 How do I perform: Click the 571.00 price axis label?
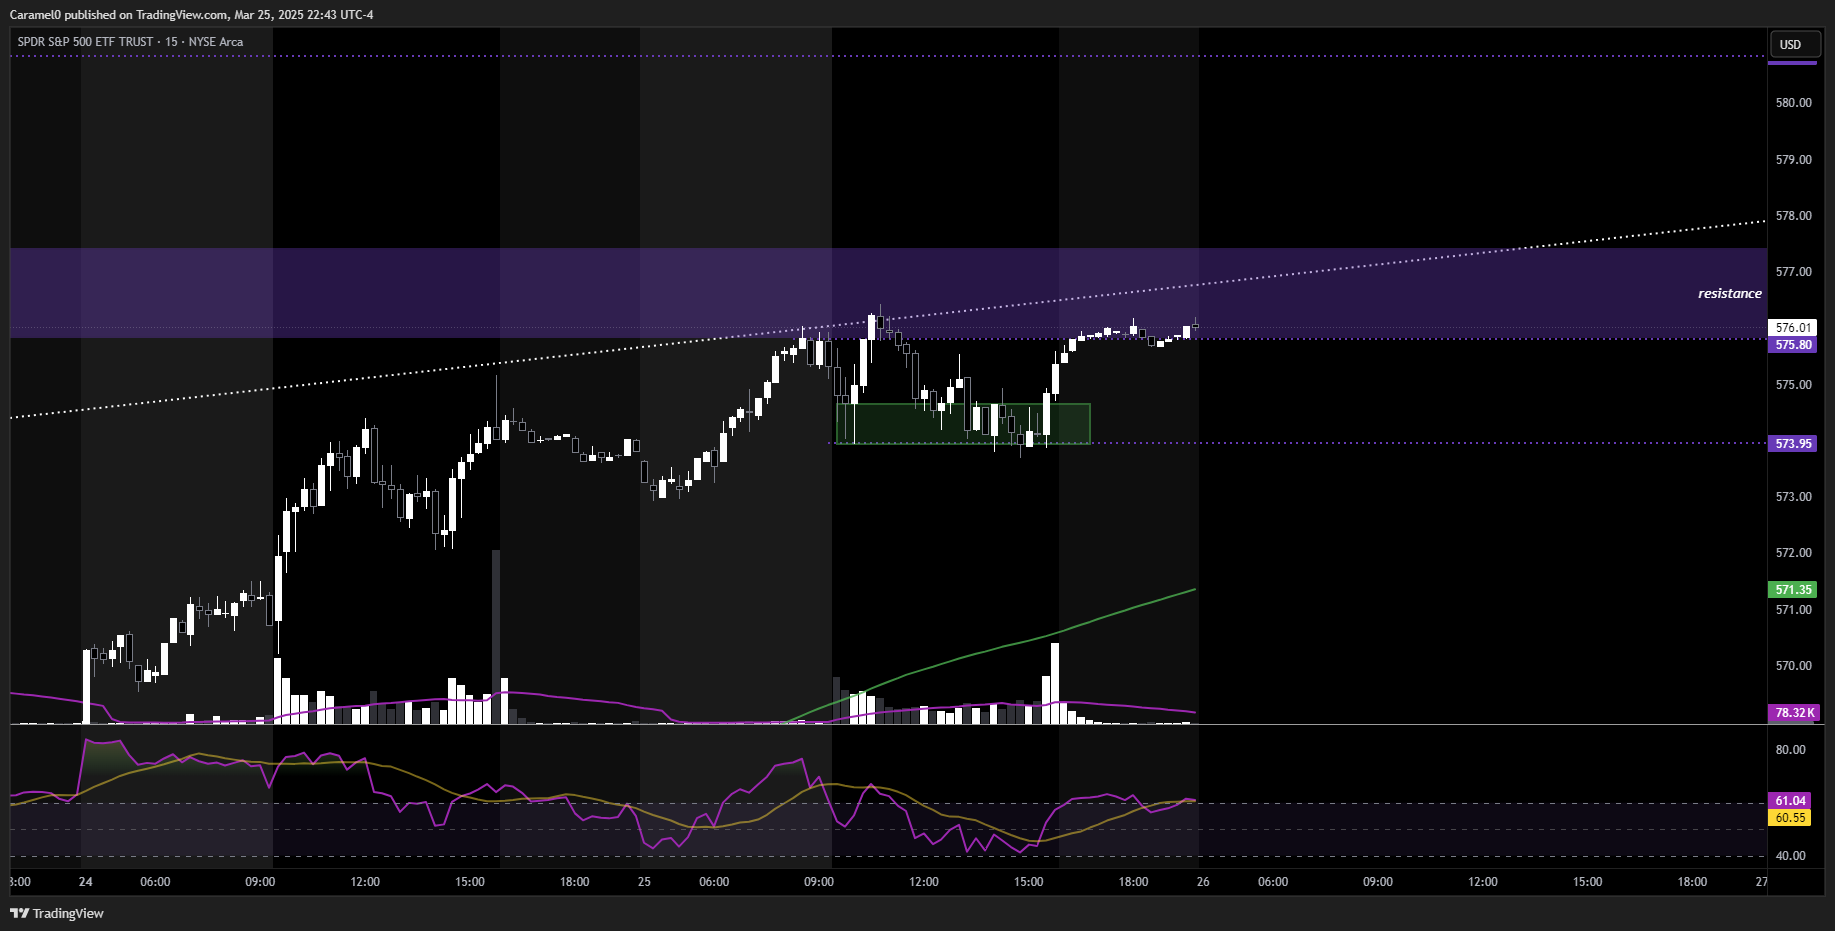[1793, 610]
